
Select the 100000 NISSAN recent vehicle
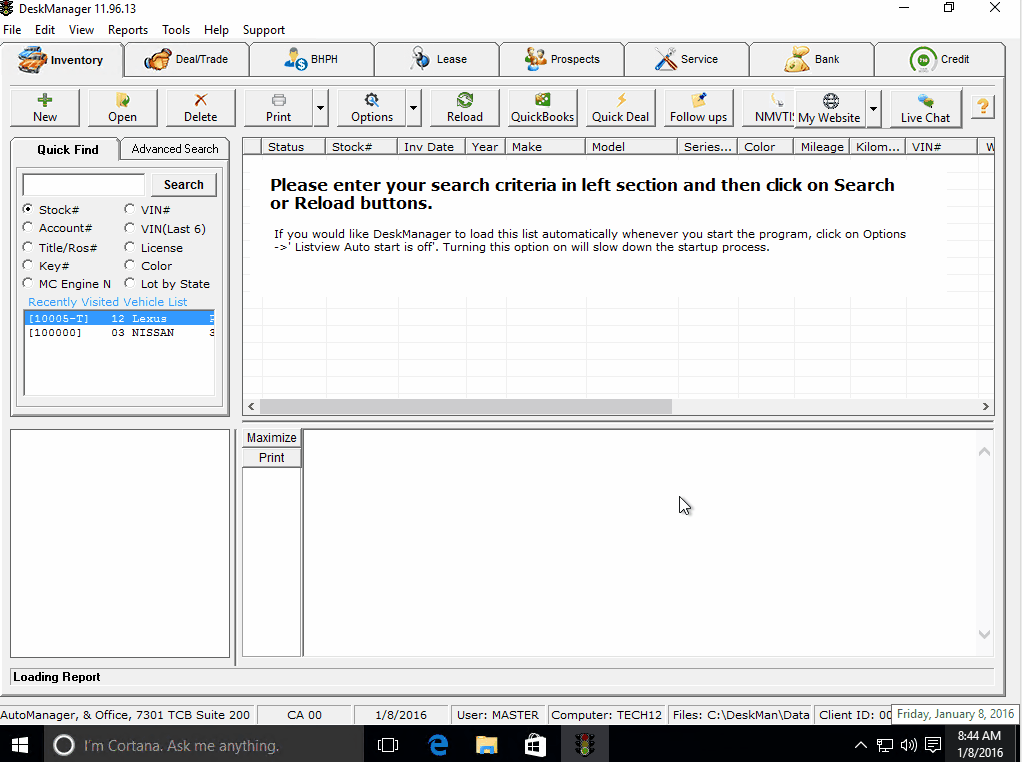[x=119, y=332]
